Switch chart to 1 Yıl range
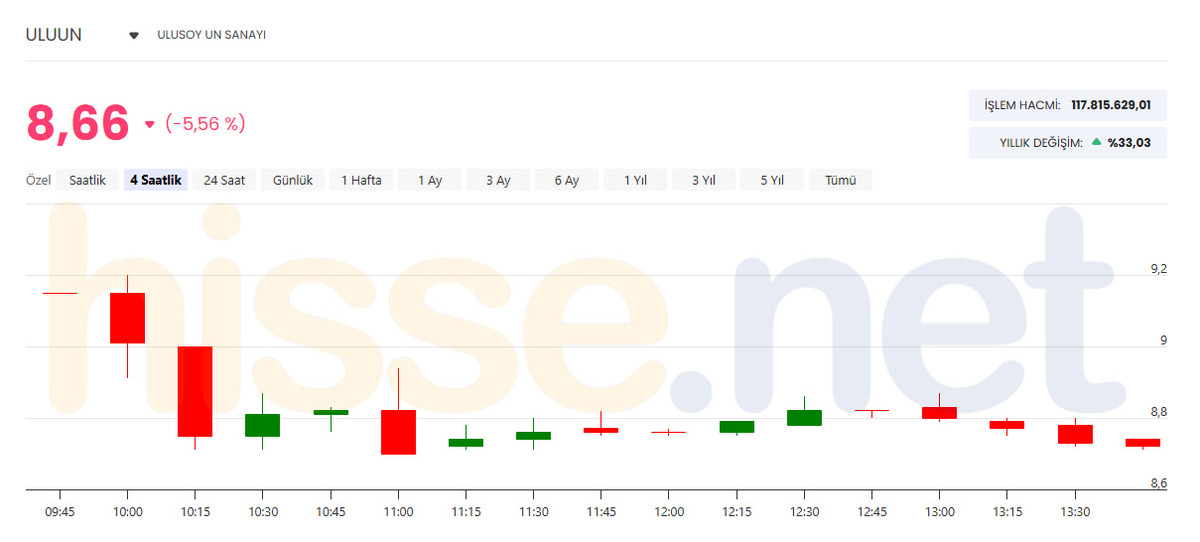The height and width of the screenshot is (542, 1200). [636, 180]
